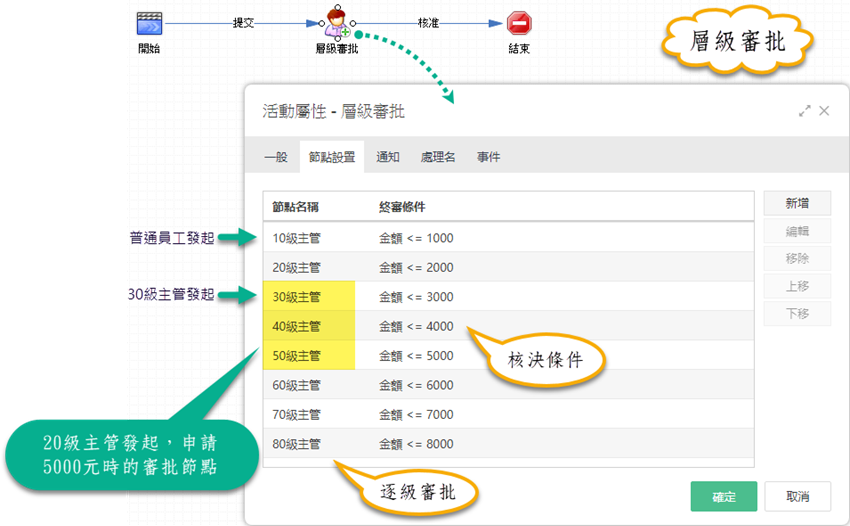Click the condition 金額 <= 3000

[x=416, y=297]
